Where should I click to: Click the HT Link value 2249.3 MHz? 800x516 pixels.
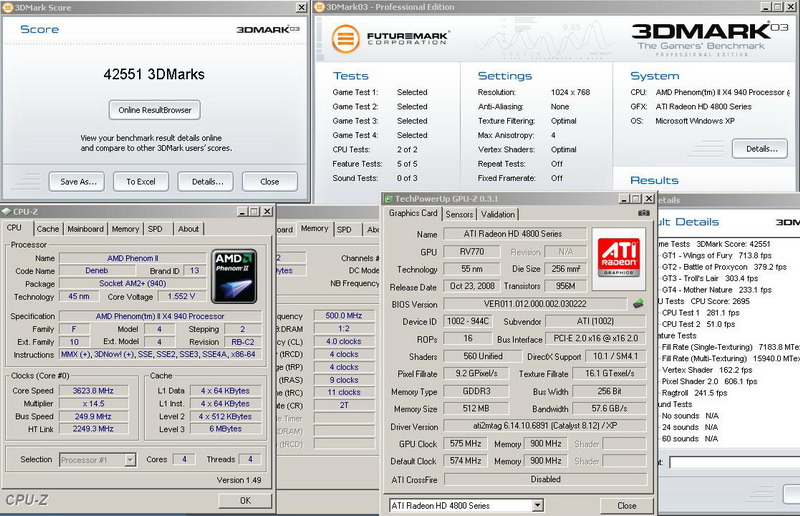(93, 429)
